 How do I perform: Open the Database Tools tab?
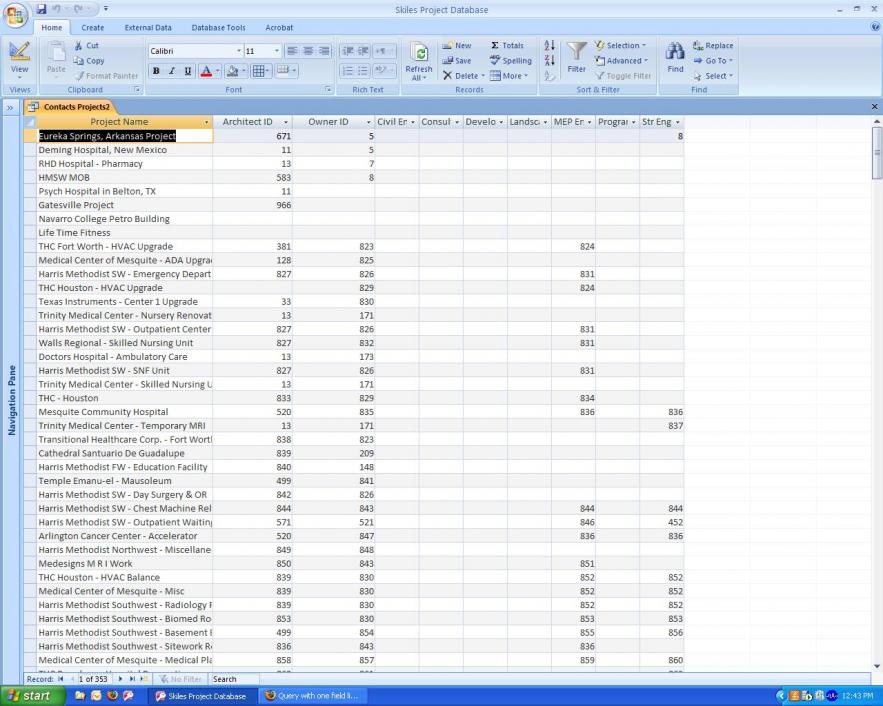coord(218,28)
